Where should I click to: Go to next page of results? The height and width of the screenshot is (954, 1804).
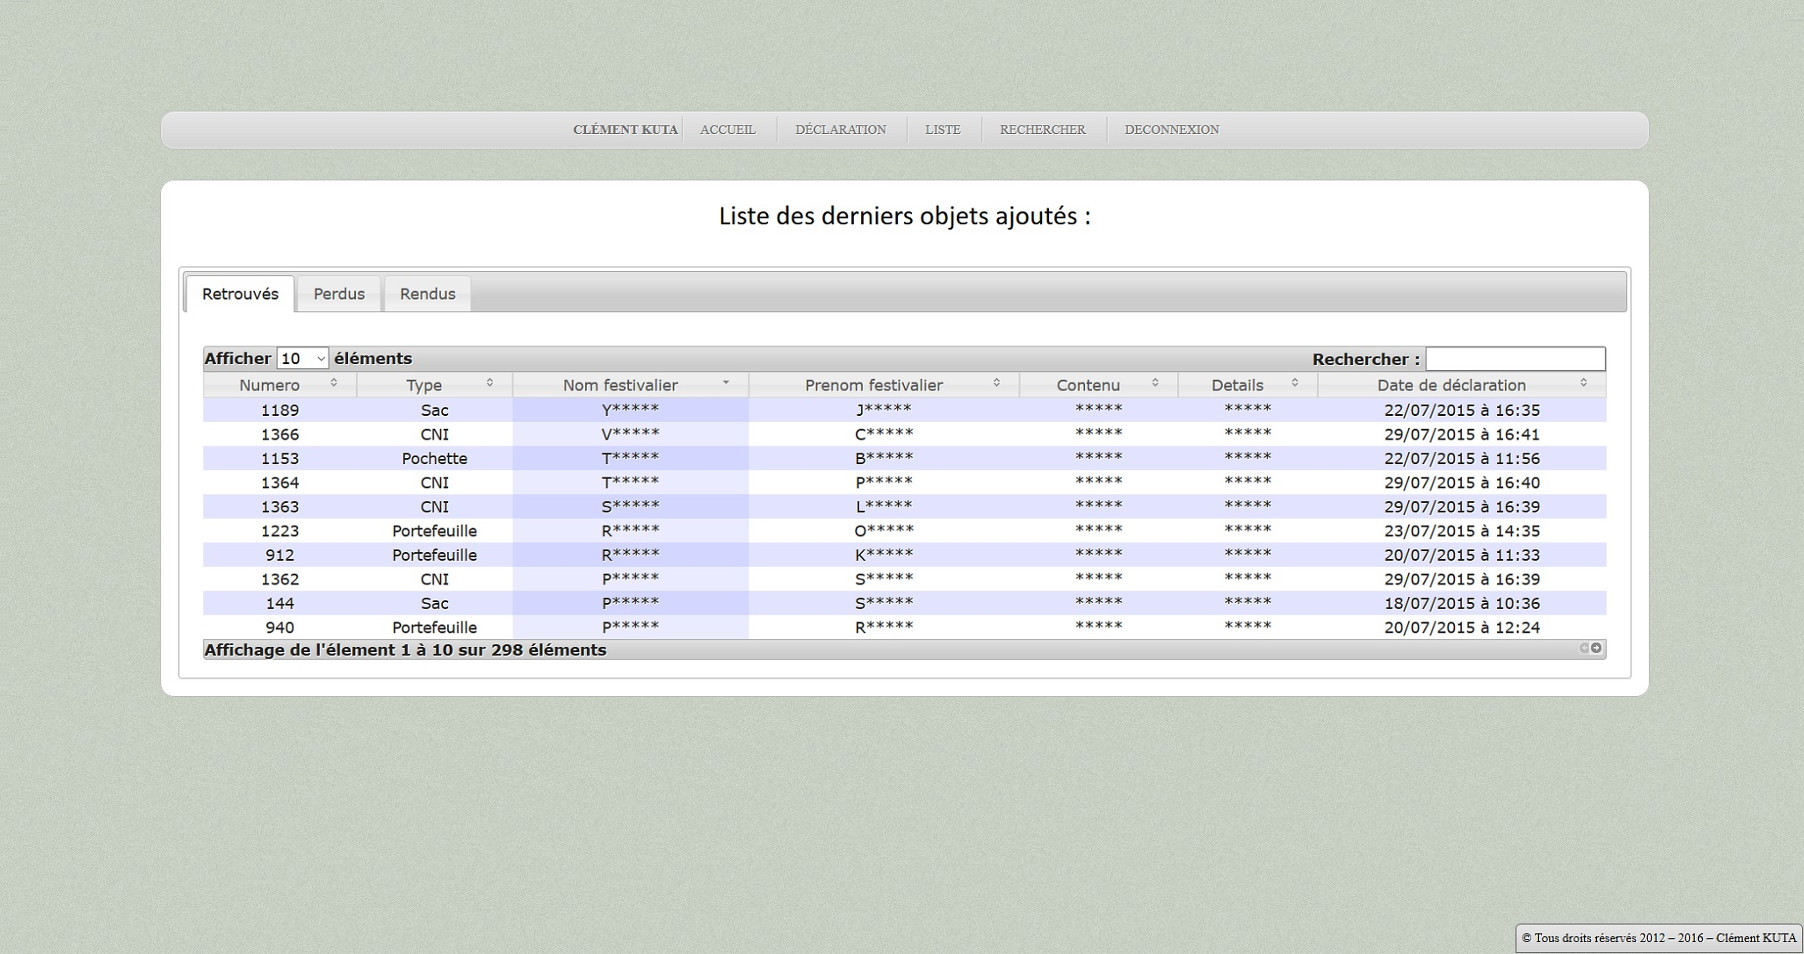pyautogui.click(x=1597, y=648)
